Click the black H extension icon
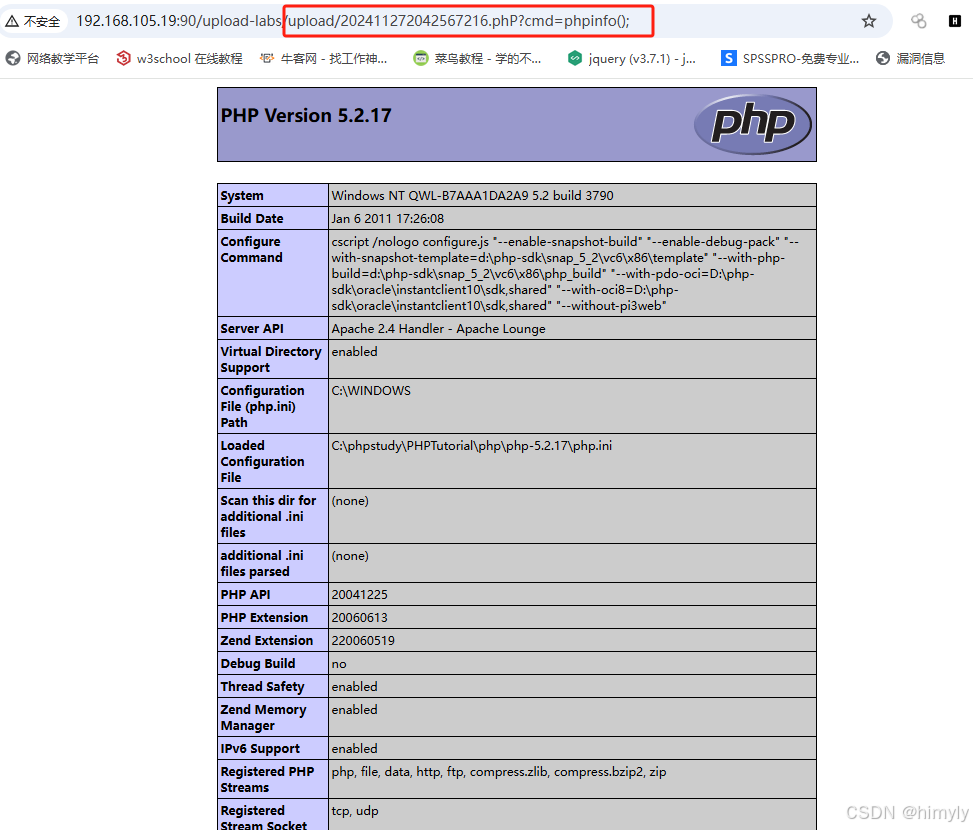The height and width of the screenshot is (830, 973). pyautogui.click(x=955, y=21)
